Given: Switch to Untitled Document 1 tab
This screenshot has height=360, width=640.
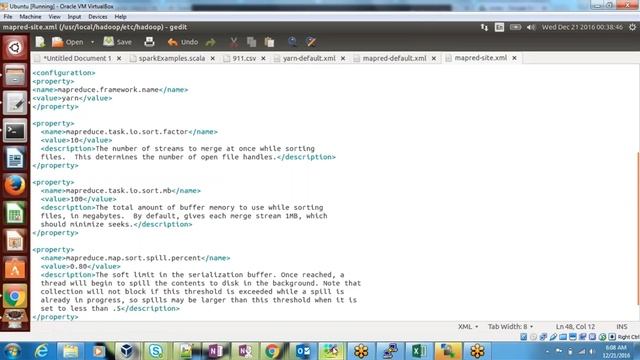Looking at the screenshot, I should (x=77, y=58).
